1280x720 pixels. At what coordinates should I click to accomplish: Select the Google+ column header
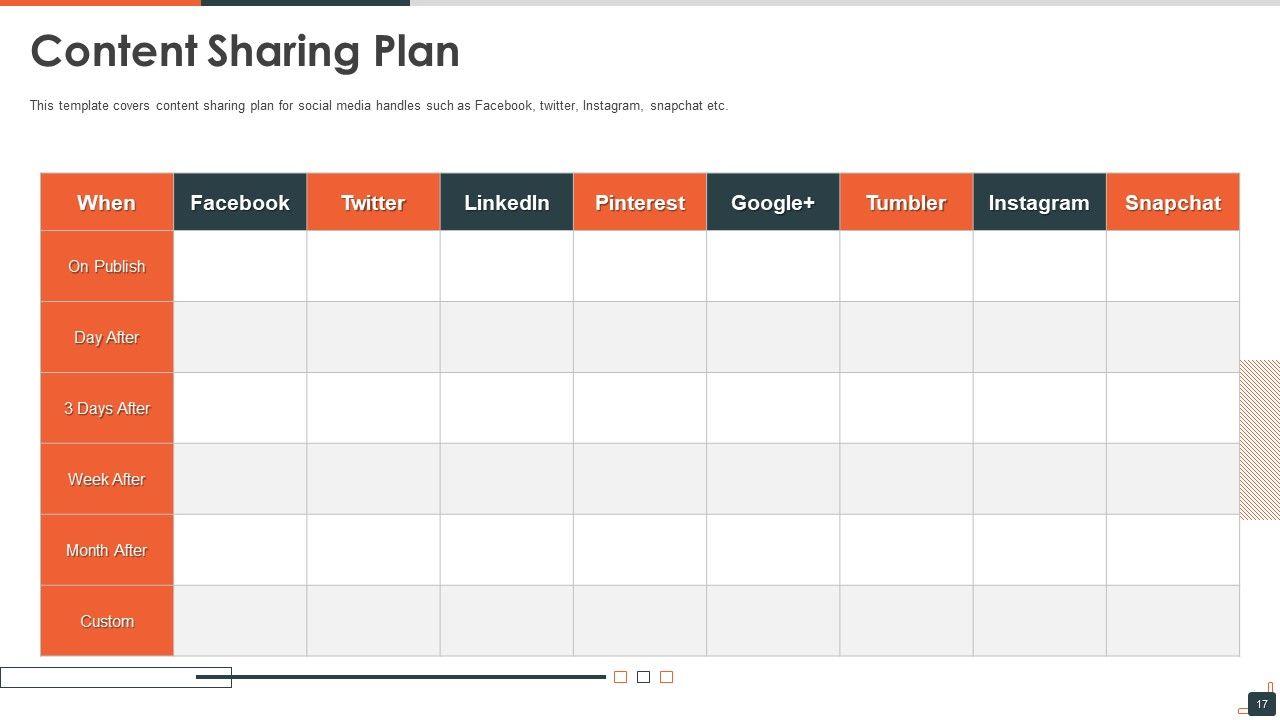click(773, 203)
